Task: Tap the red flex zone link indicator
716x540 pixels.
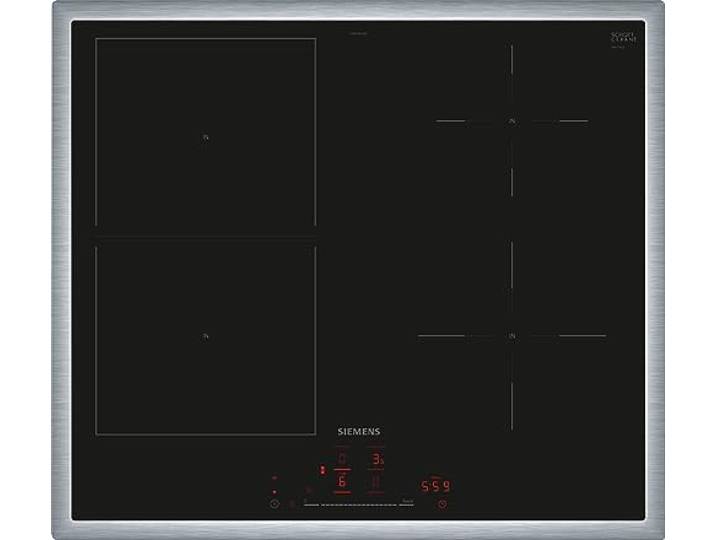Action: pos(323,470)
